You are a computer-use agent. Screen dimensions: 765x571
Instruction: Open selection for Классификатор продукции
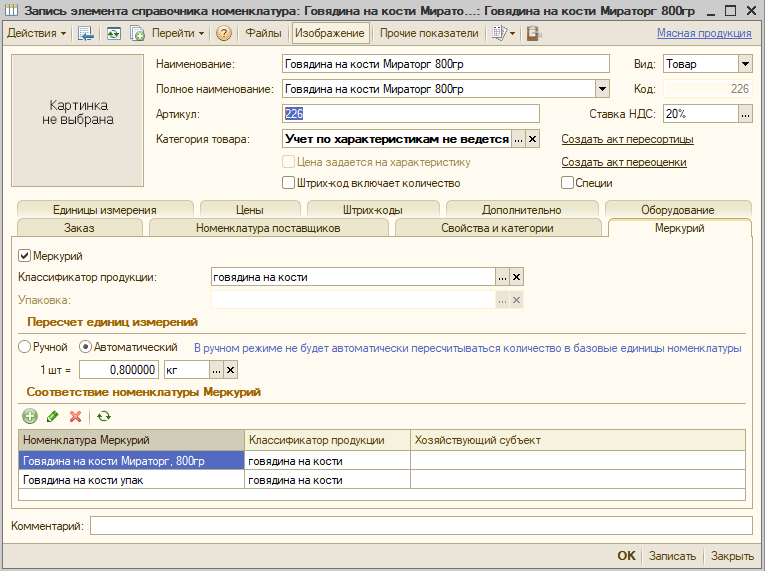point(502,277)
